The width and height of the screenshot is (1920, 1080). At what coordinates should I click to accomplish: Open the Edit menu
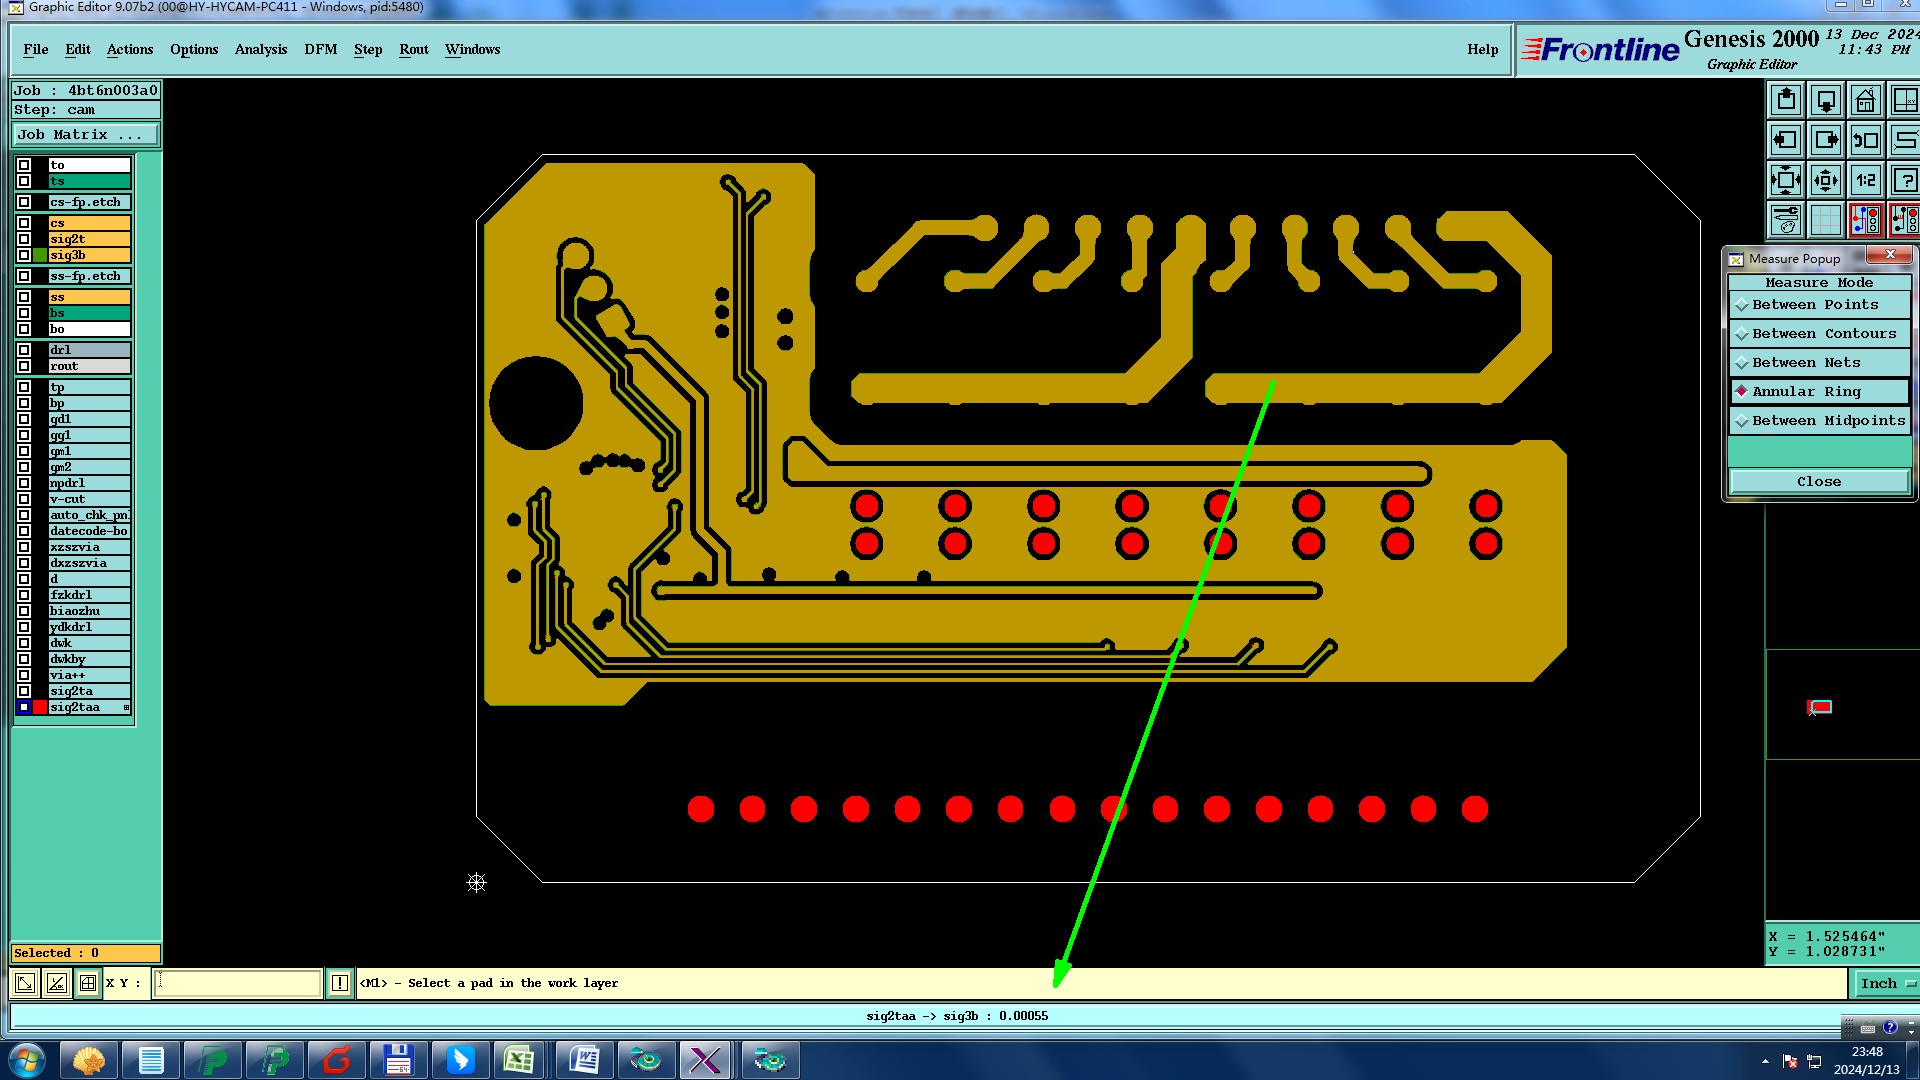coord(78,49)
